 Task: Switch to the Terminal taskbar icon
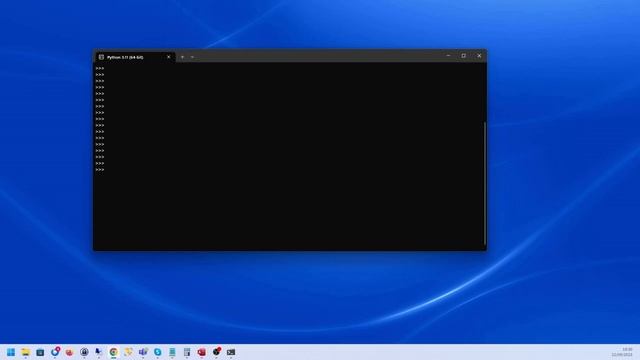[x=231, y=352]
